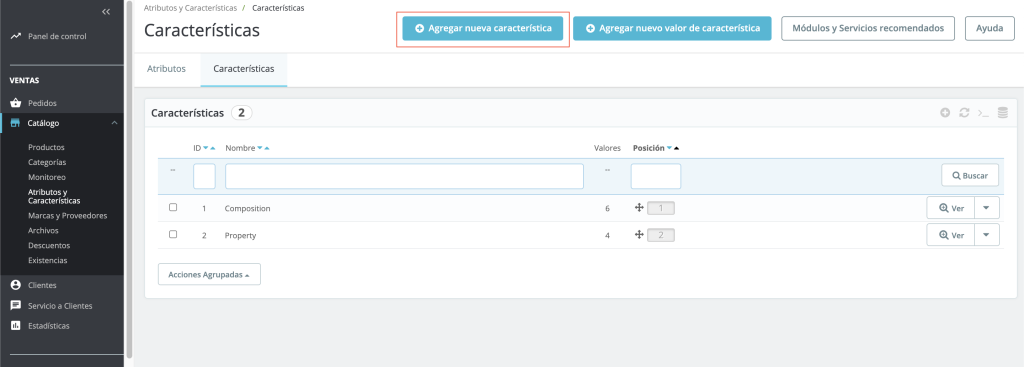Open dropdown arrow for Composition row
Image resolution: width=1024 pixels, height=367 pixels.
click(987, 208)
